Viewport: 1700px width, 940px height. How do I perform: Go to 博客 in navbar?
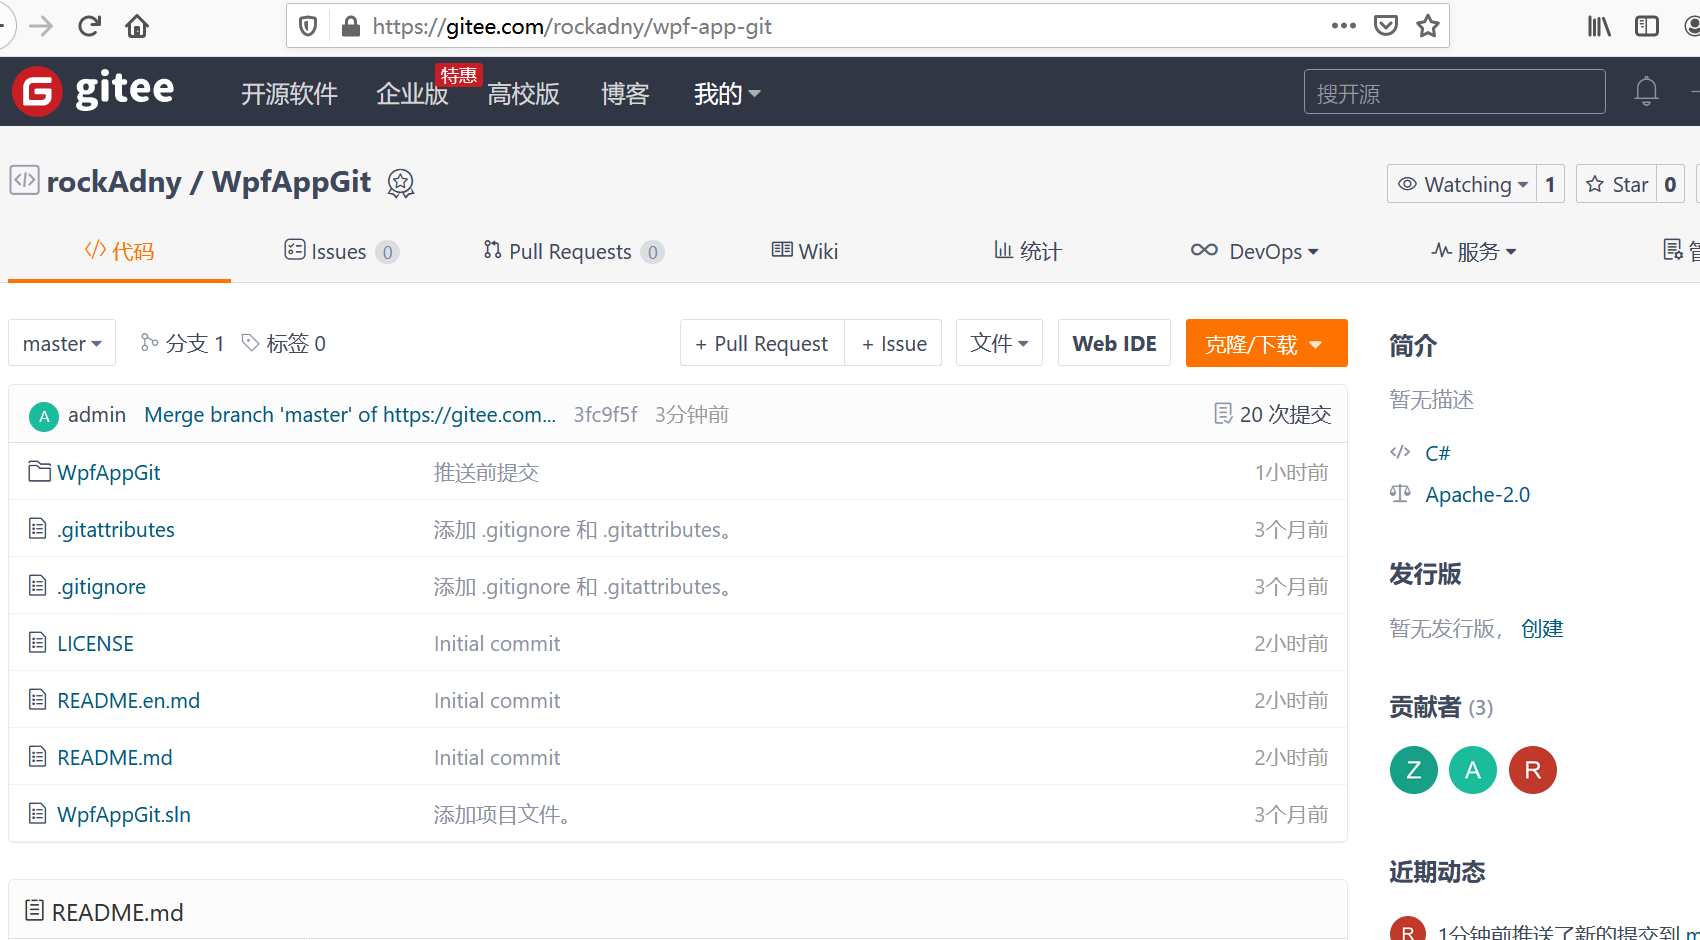[625, 93]
